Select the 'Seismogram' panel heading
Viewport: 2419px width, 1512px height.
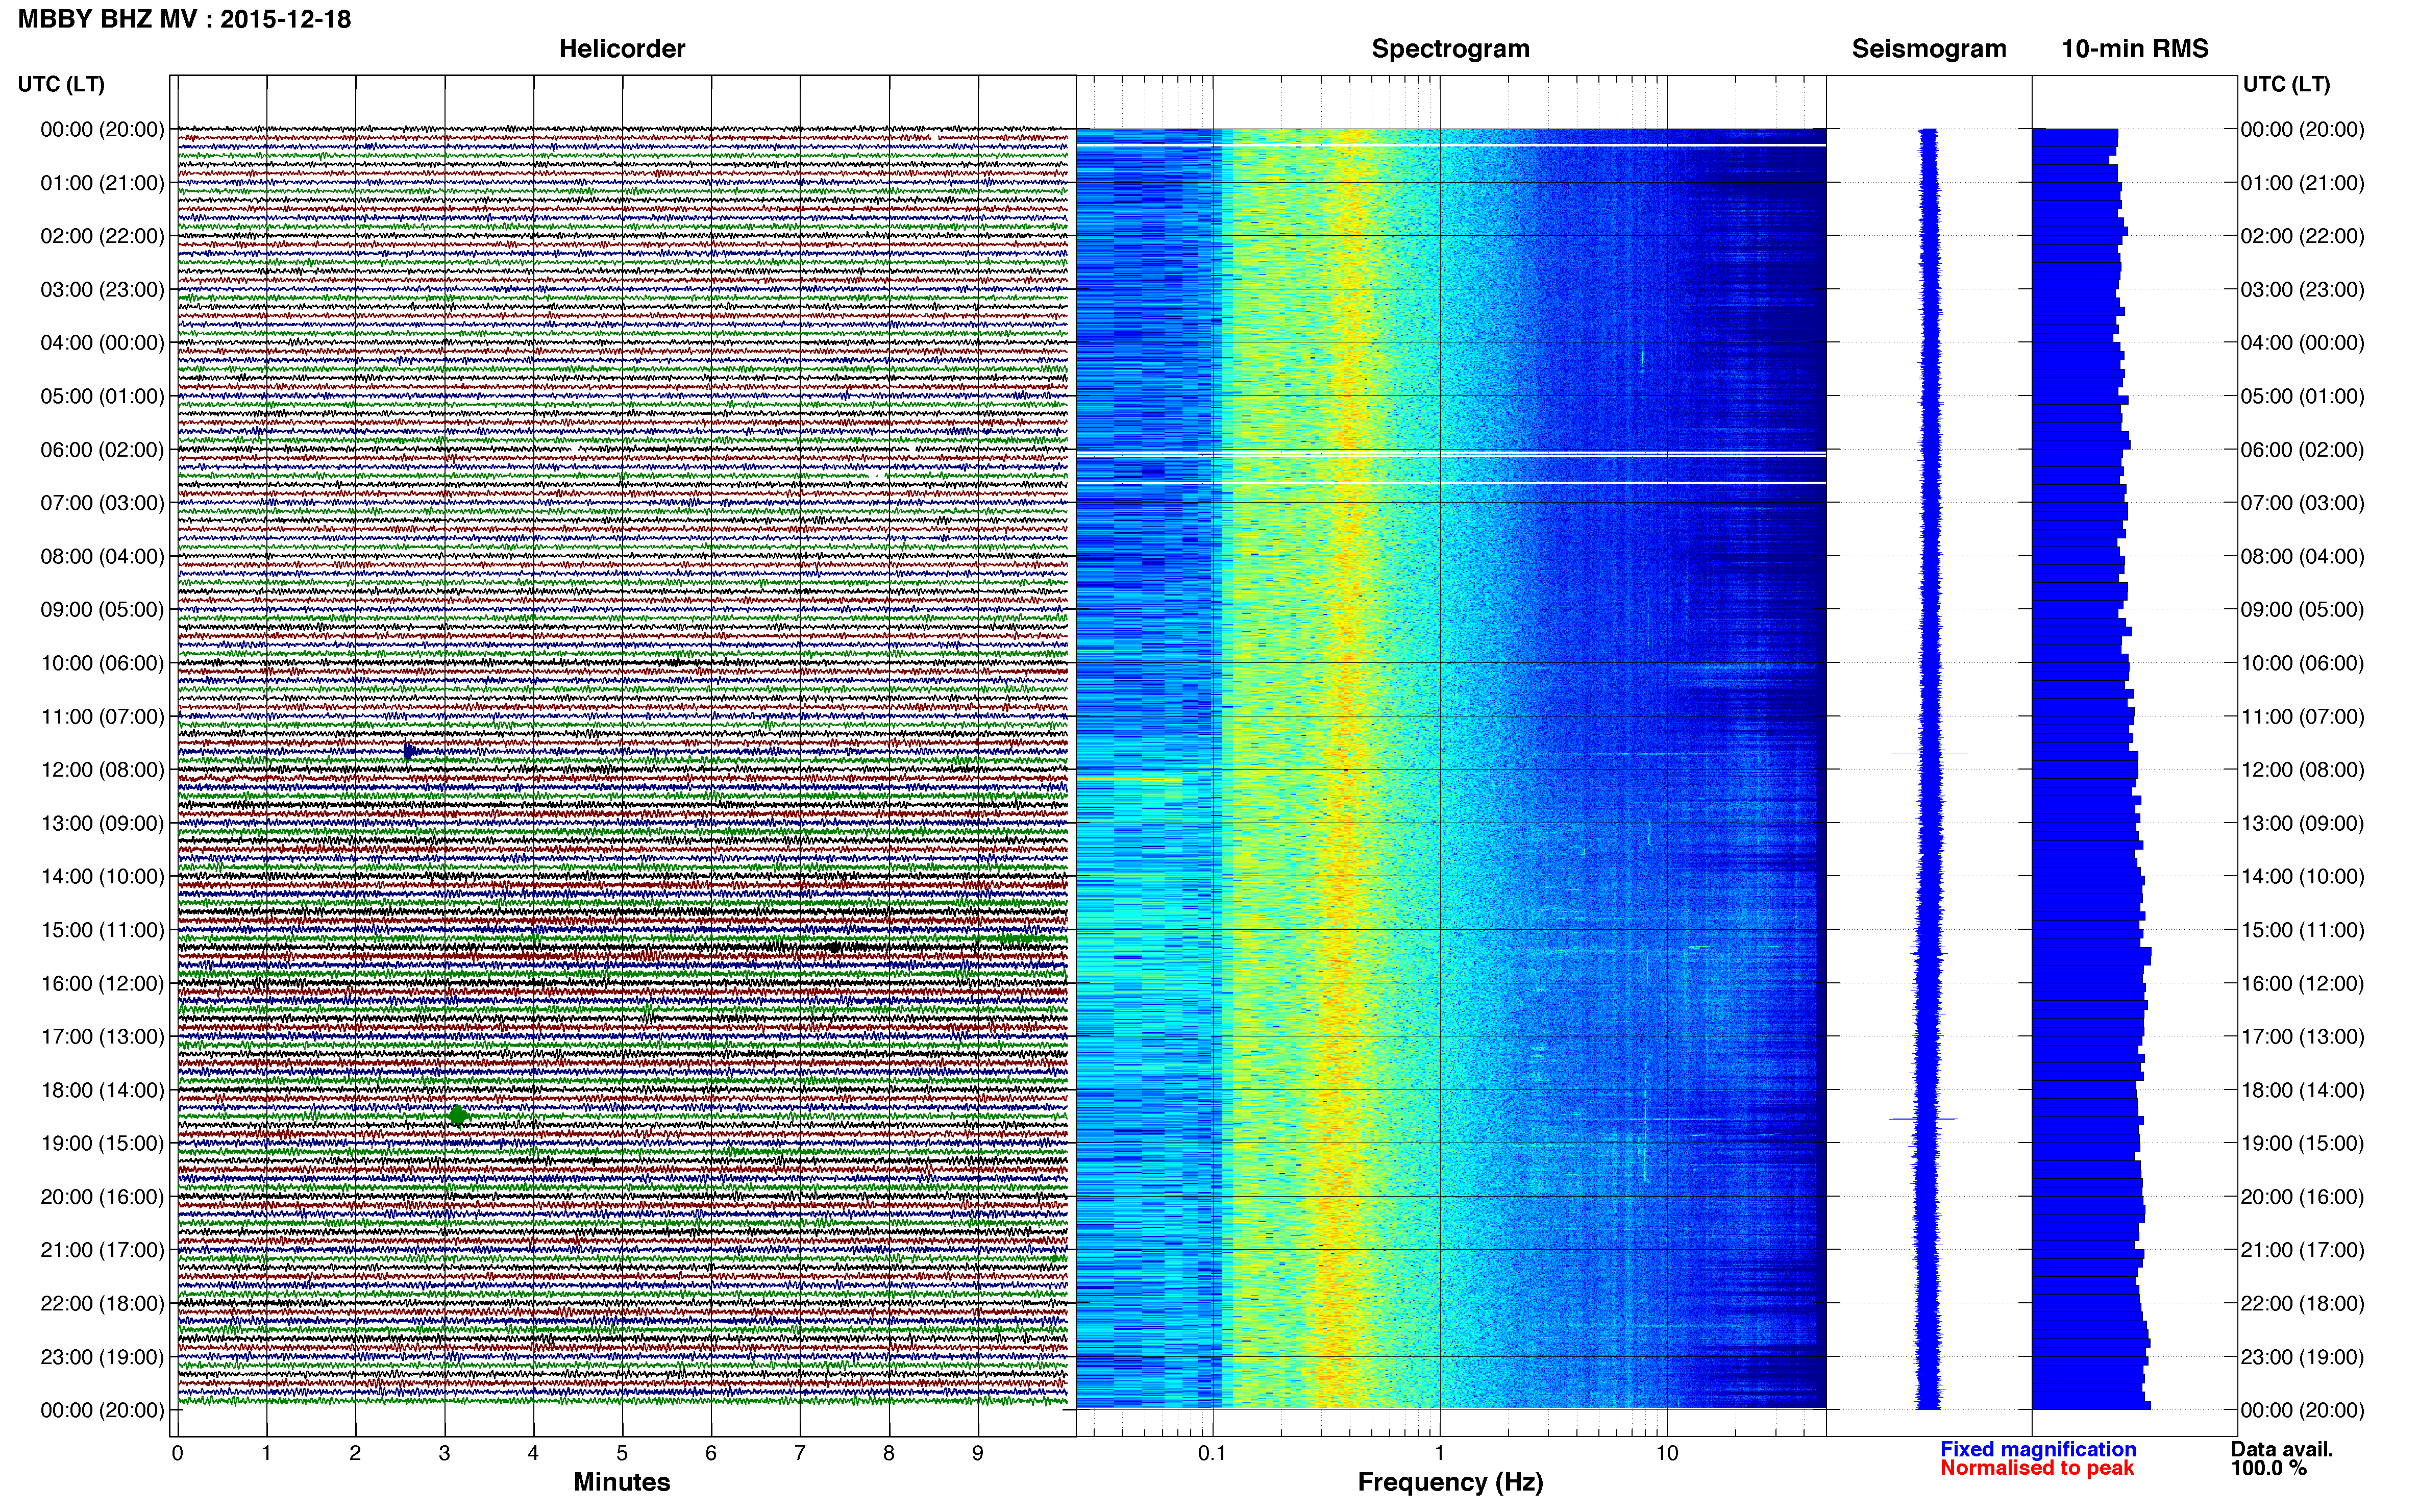[1929, 49]
